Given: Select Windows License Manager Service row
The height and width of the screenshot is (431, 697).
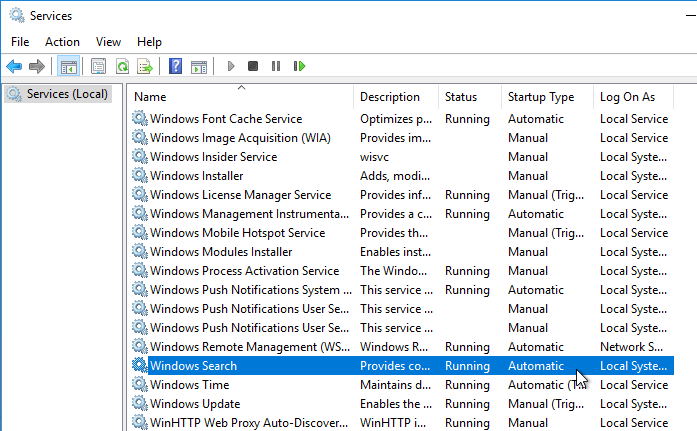Looking at the screenshot, I should 402,195.
